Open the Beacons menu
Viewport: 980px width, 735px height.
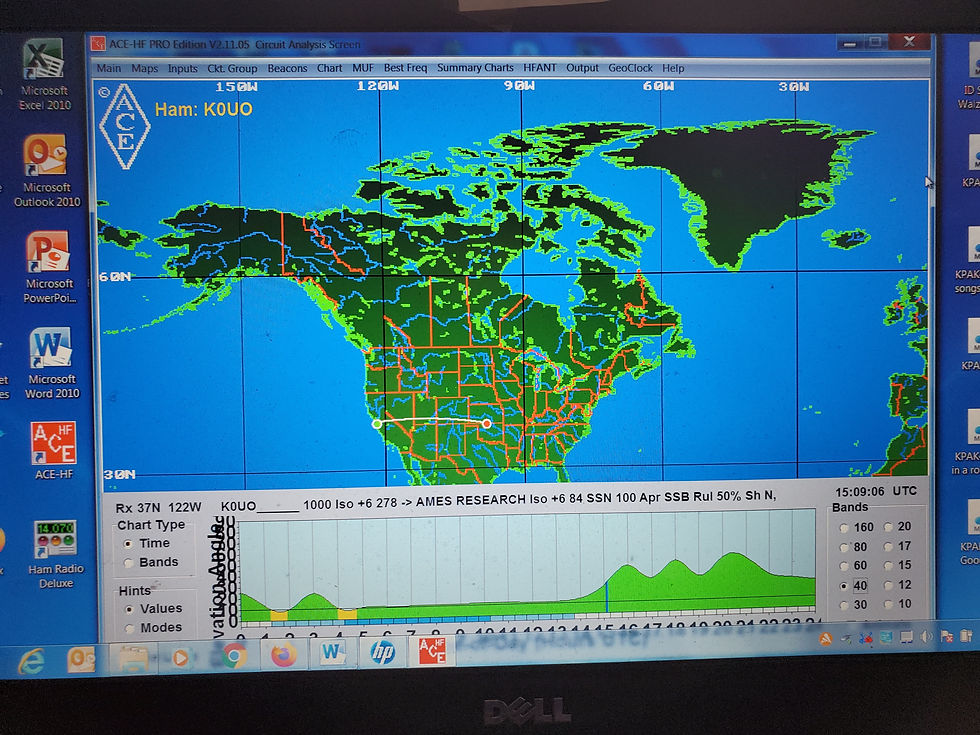[287, 68]
